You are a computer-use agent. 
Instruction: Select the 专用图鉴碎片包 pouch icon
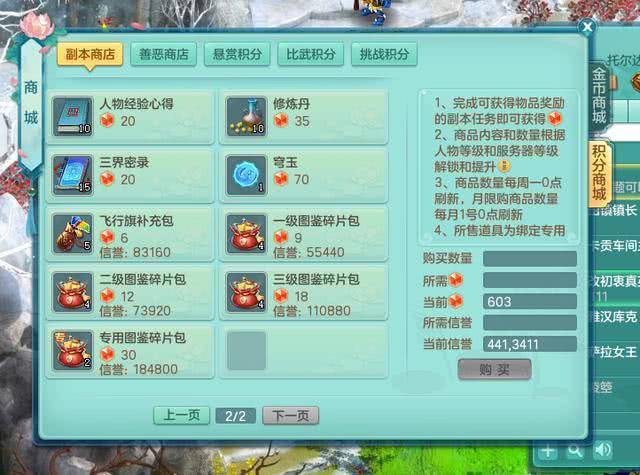pos(73,351)
